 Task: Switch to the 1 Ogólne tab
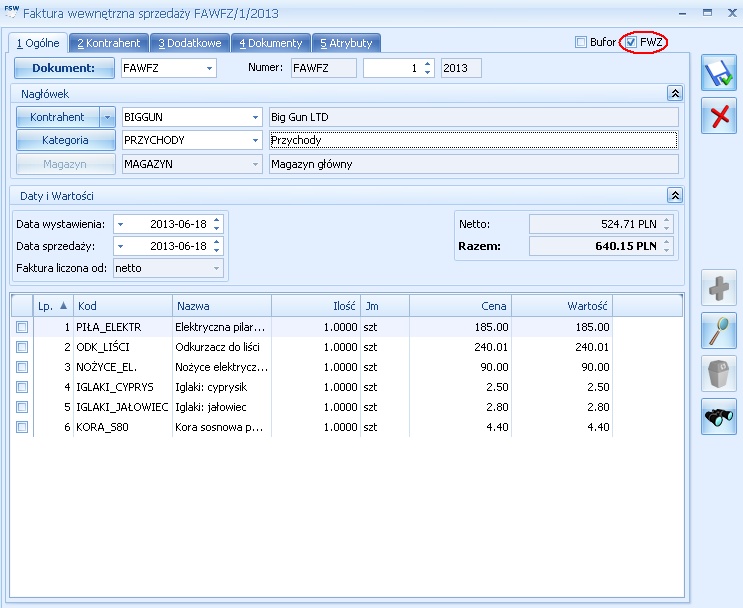[38, 43]
